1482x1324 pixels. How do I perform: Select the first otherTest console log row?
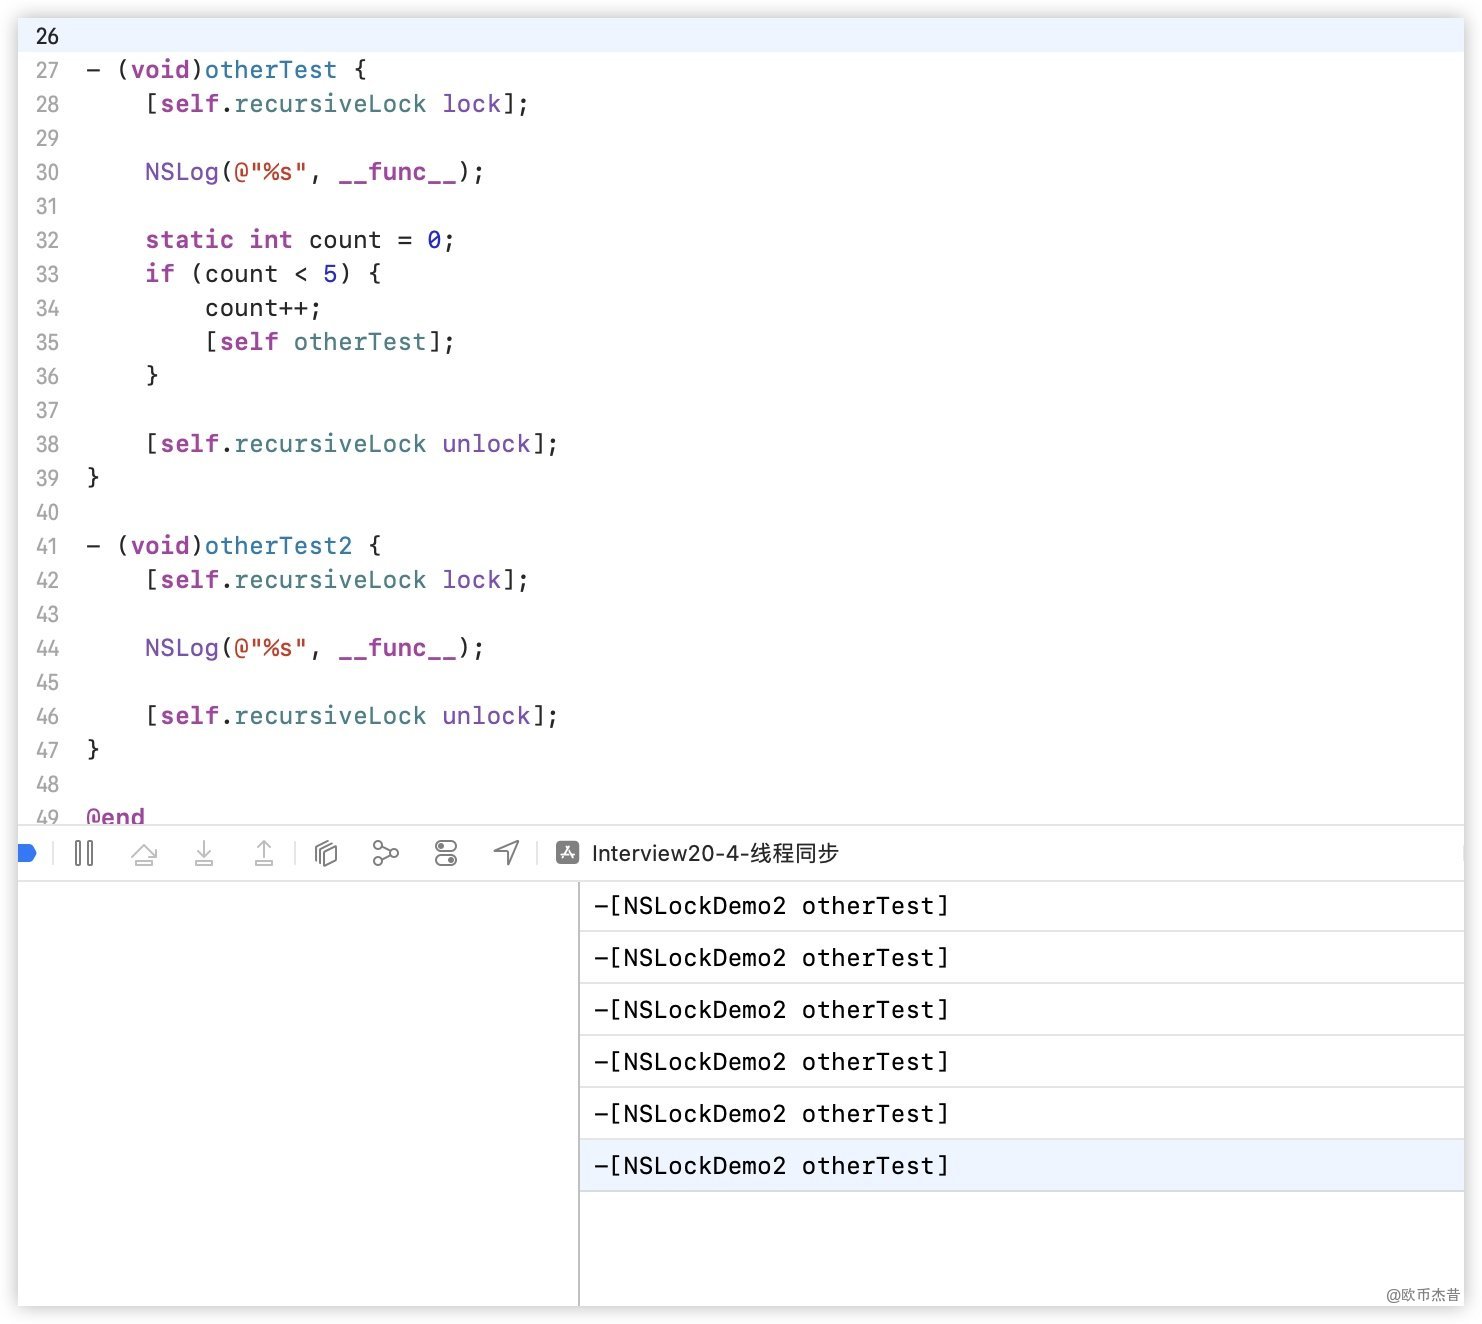770,906
